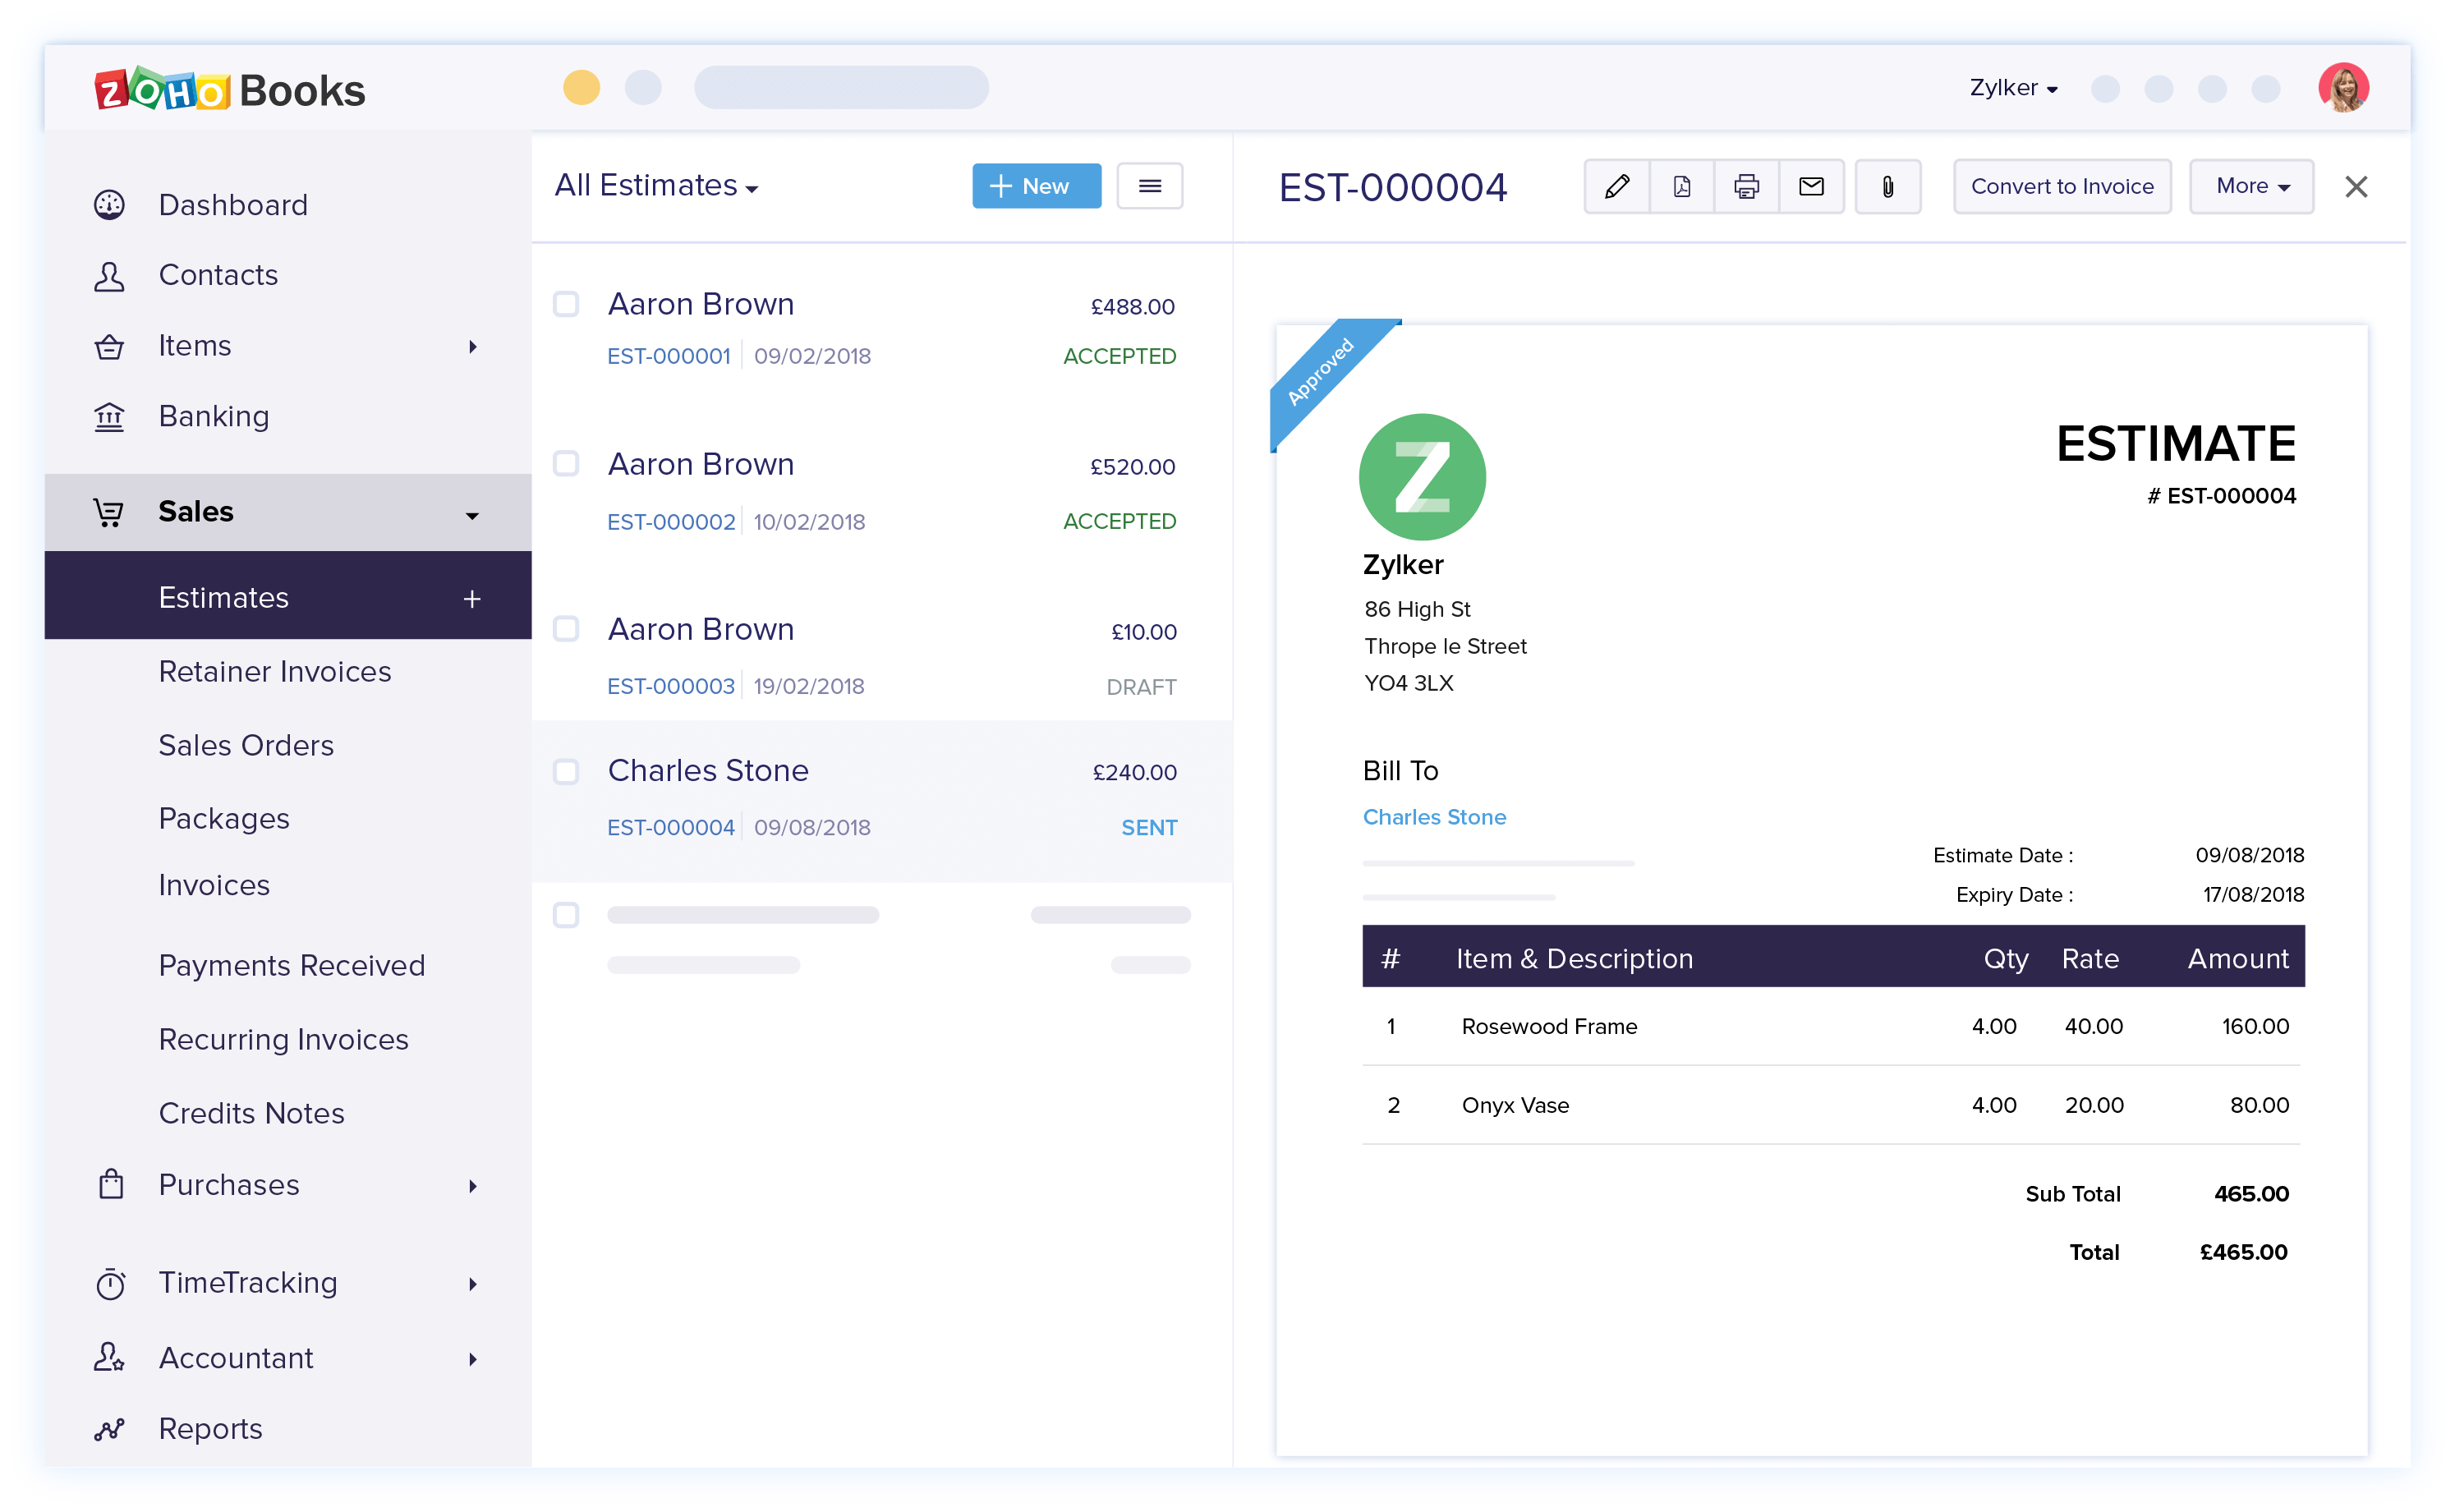The width and height of the screenshot is (2455, 1512).
Task: Check the box for the £10.00 draft estimate
Action: (566, 629)
